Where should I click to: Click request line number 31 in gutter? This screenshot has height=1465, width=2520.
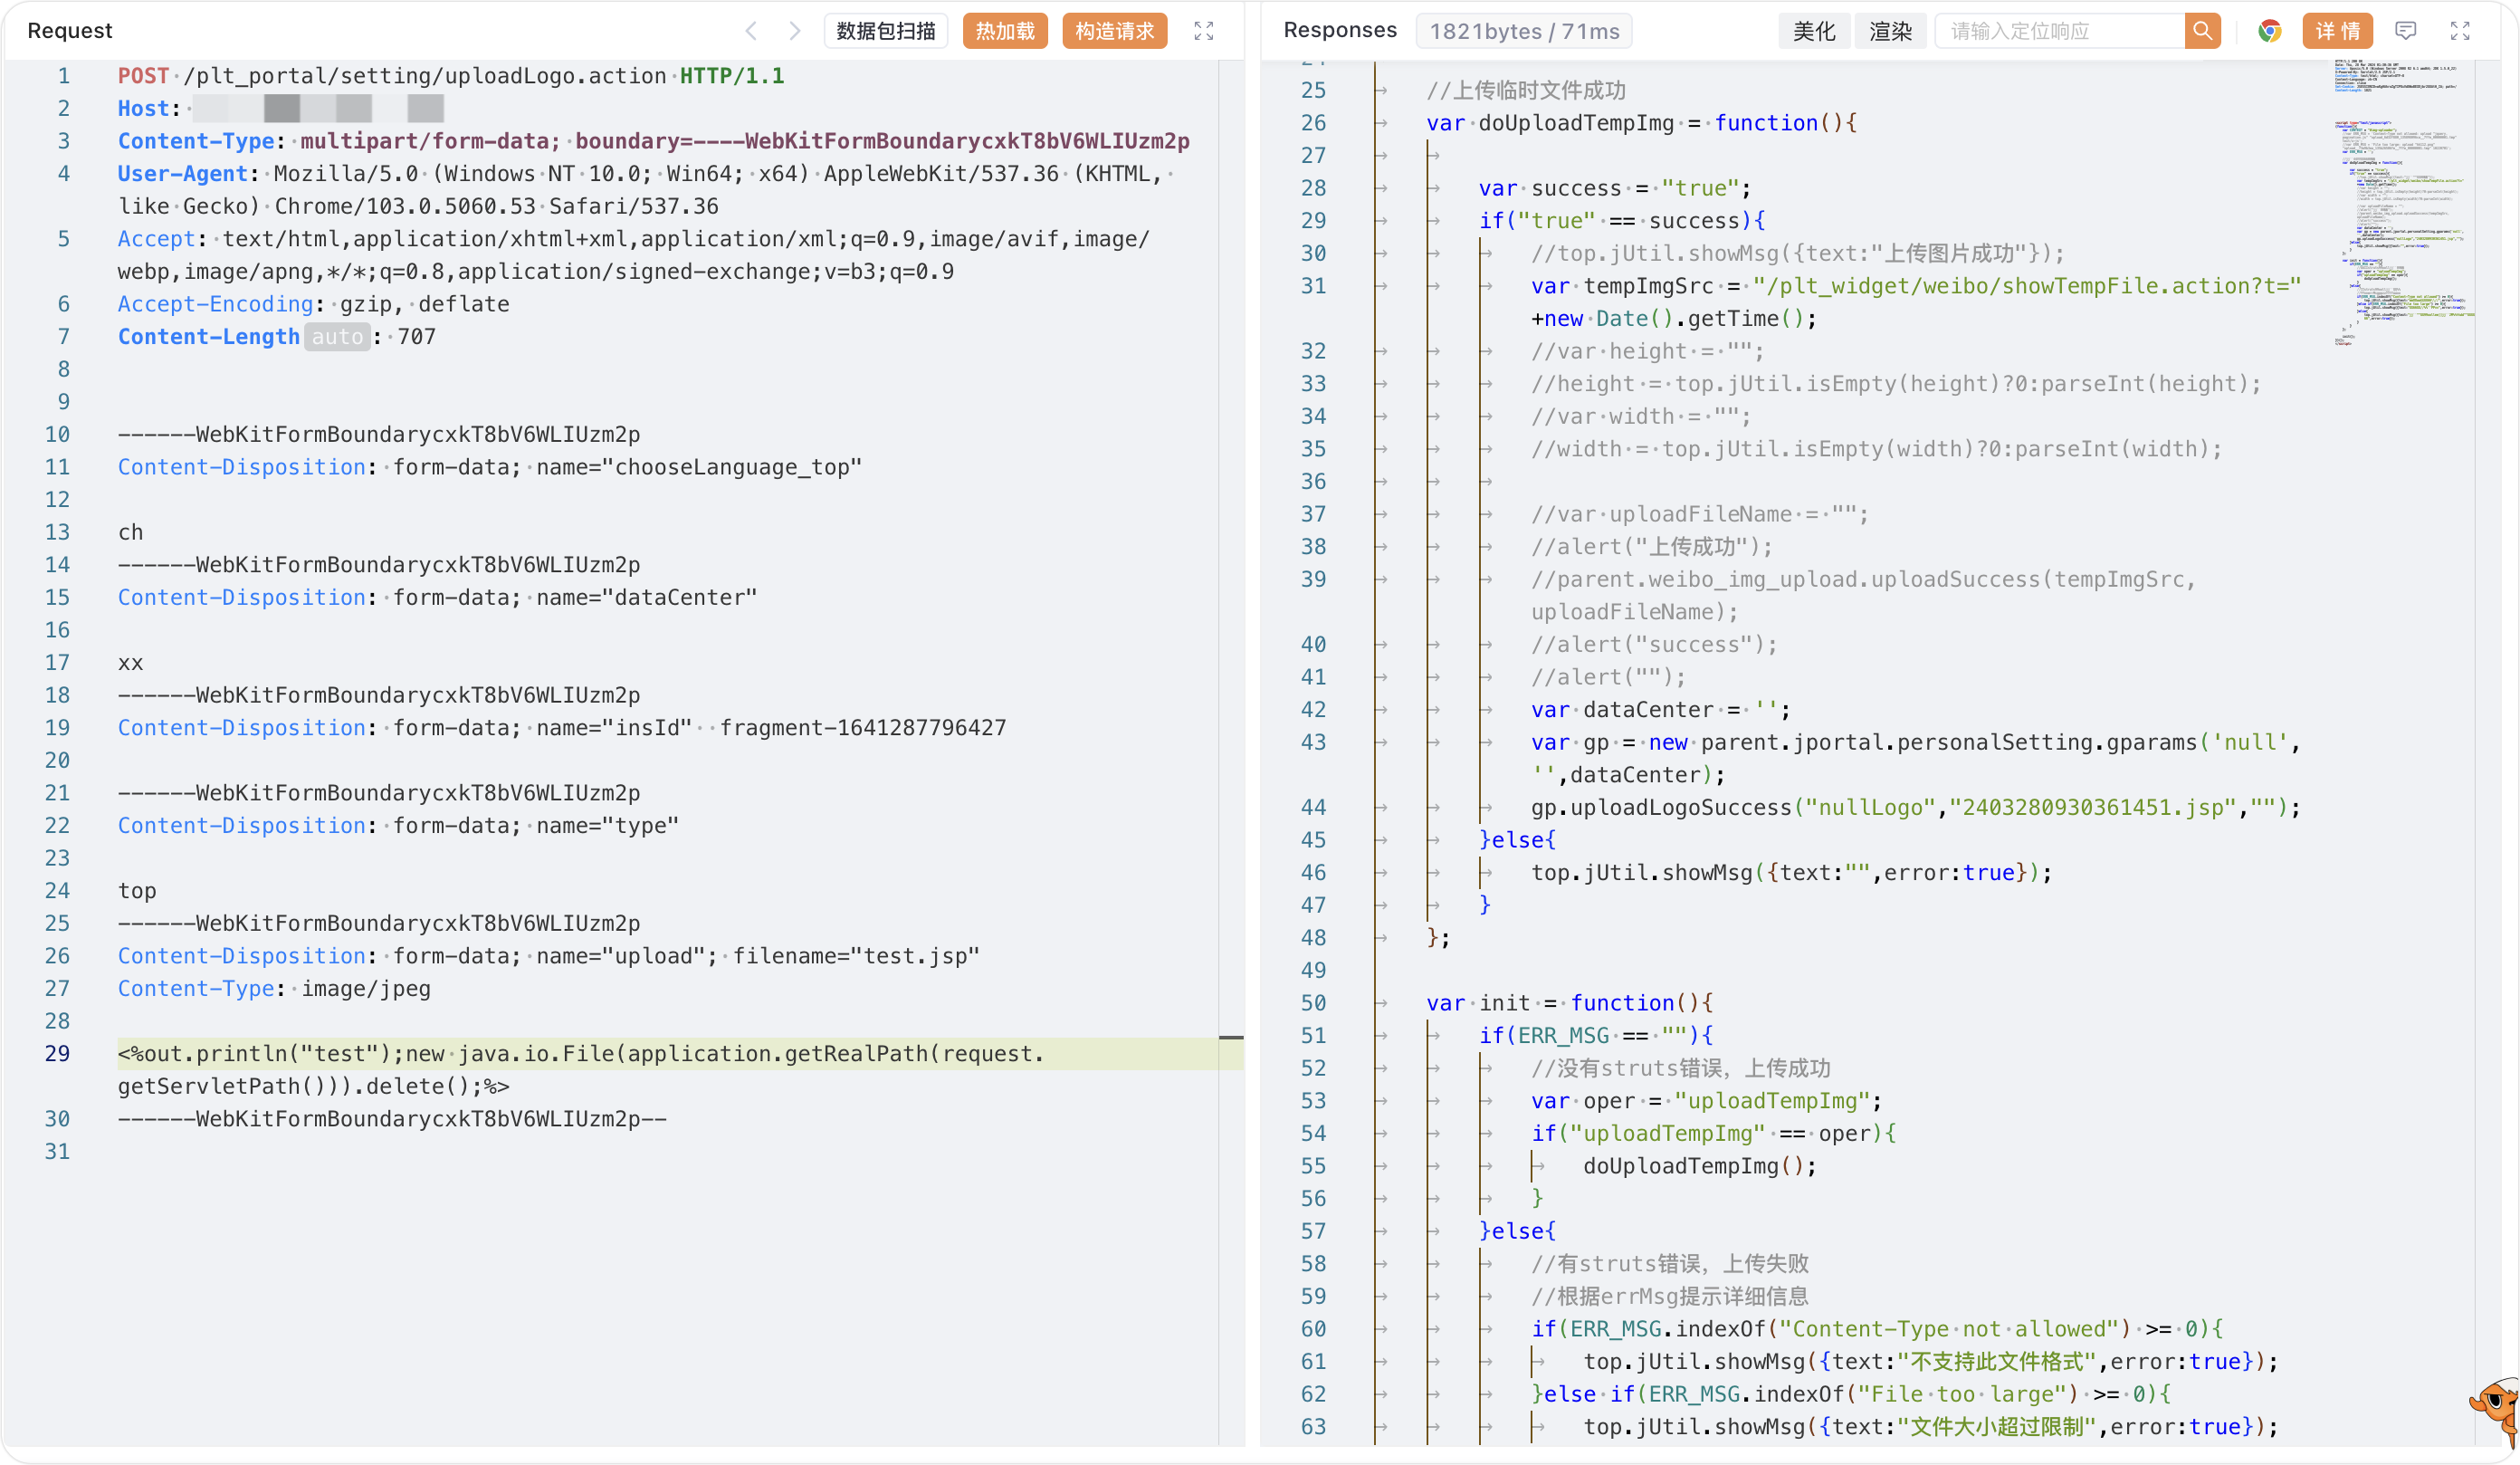57,1152
